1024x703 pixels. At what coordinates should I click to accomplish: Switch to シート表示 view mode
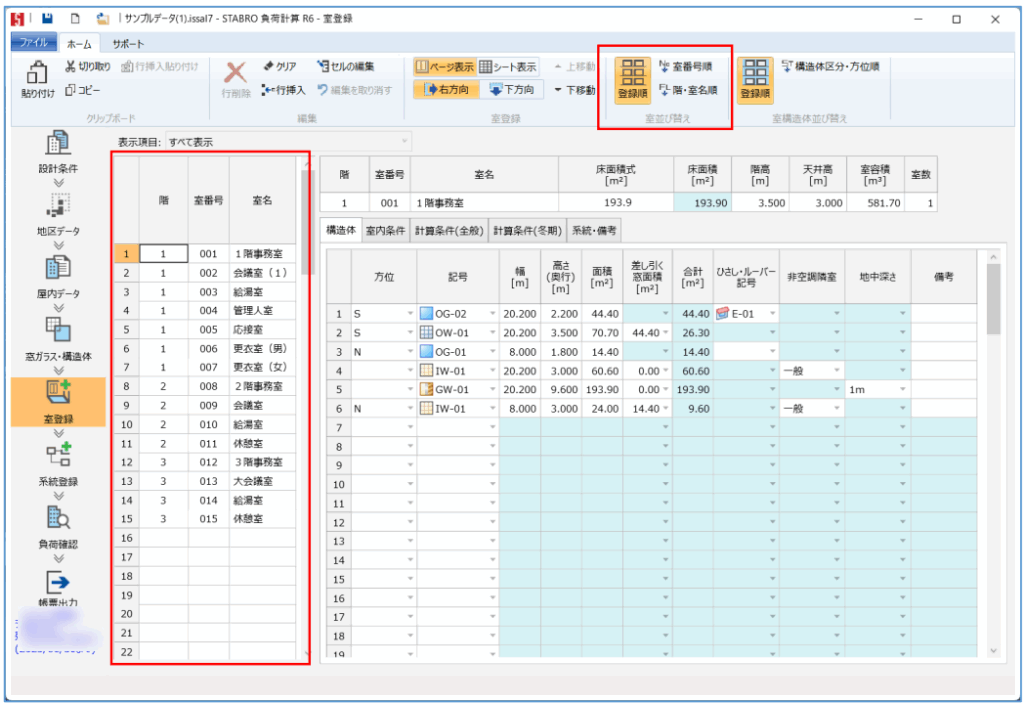point(508,67)
